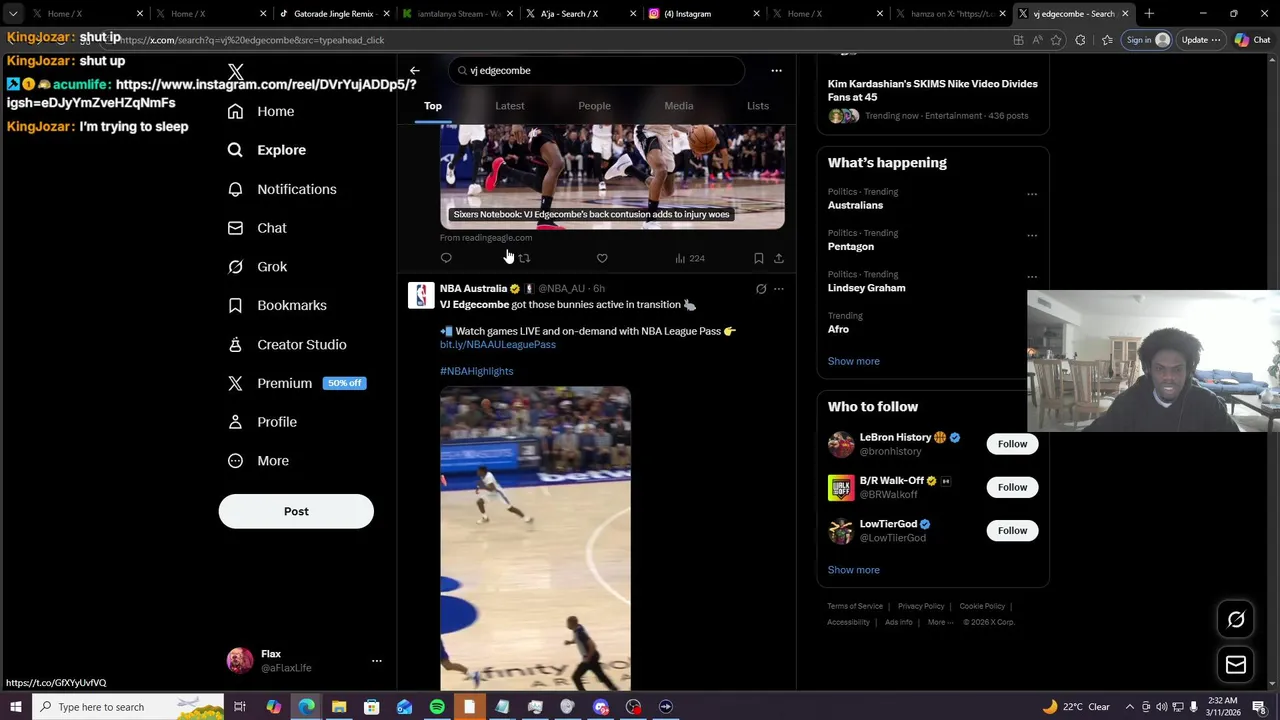This screenshot has height=720, width=1280.
Task: Show more under Who to follow
Action: 854,570
